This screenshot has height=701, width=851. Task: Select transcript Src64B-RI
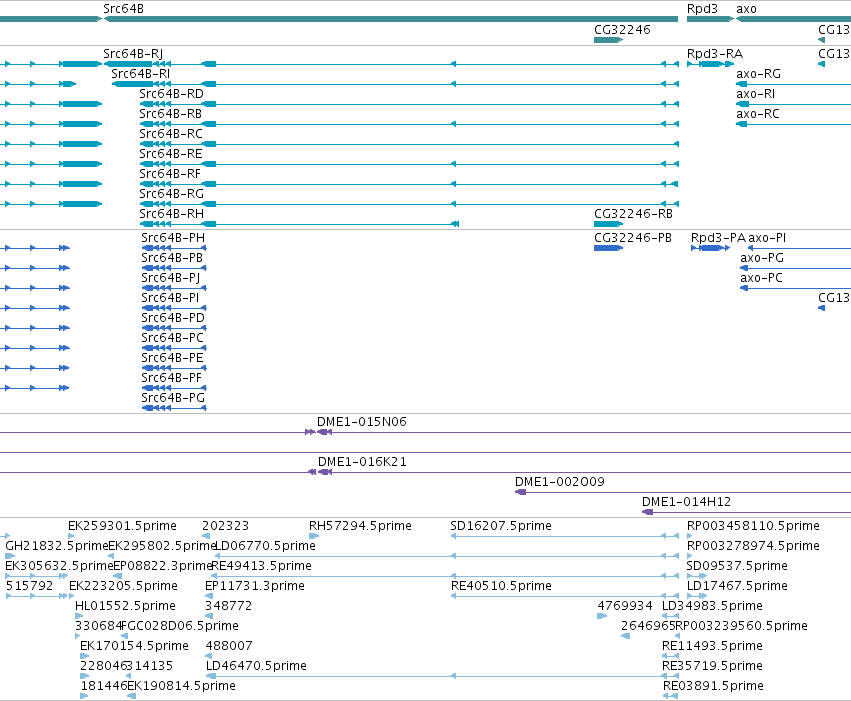point(141,74)
